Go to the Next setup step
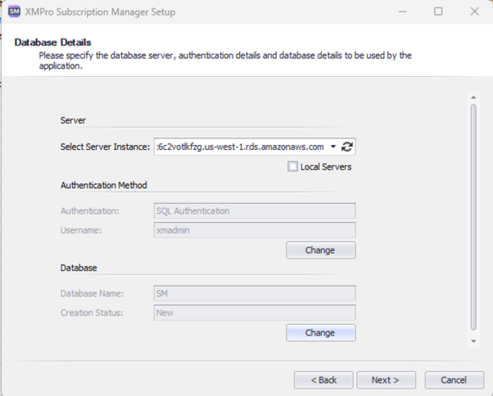 pyautogui.click(x=386, y=380)
